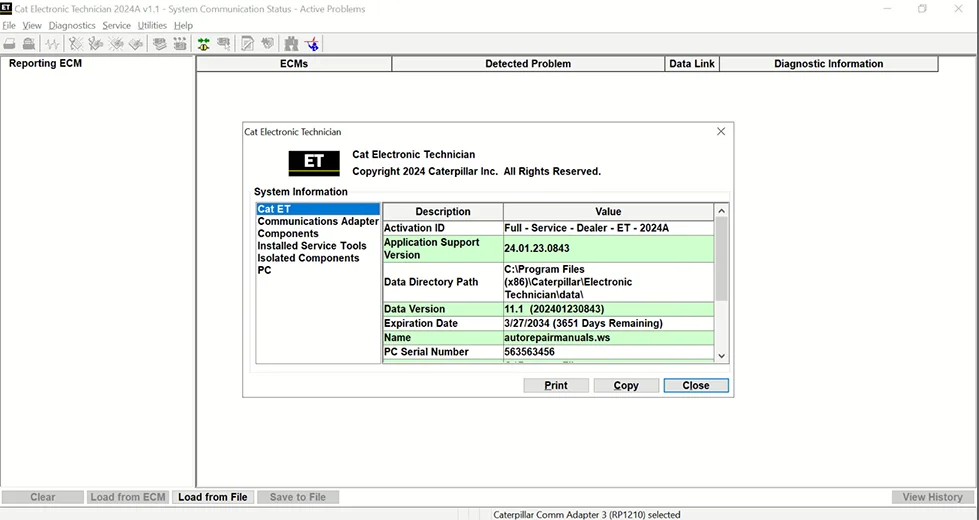Click the notepad with pencil toolbar icon
The image size is (979, 520).
click(x=247, y=44)
